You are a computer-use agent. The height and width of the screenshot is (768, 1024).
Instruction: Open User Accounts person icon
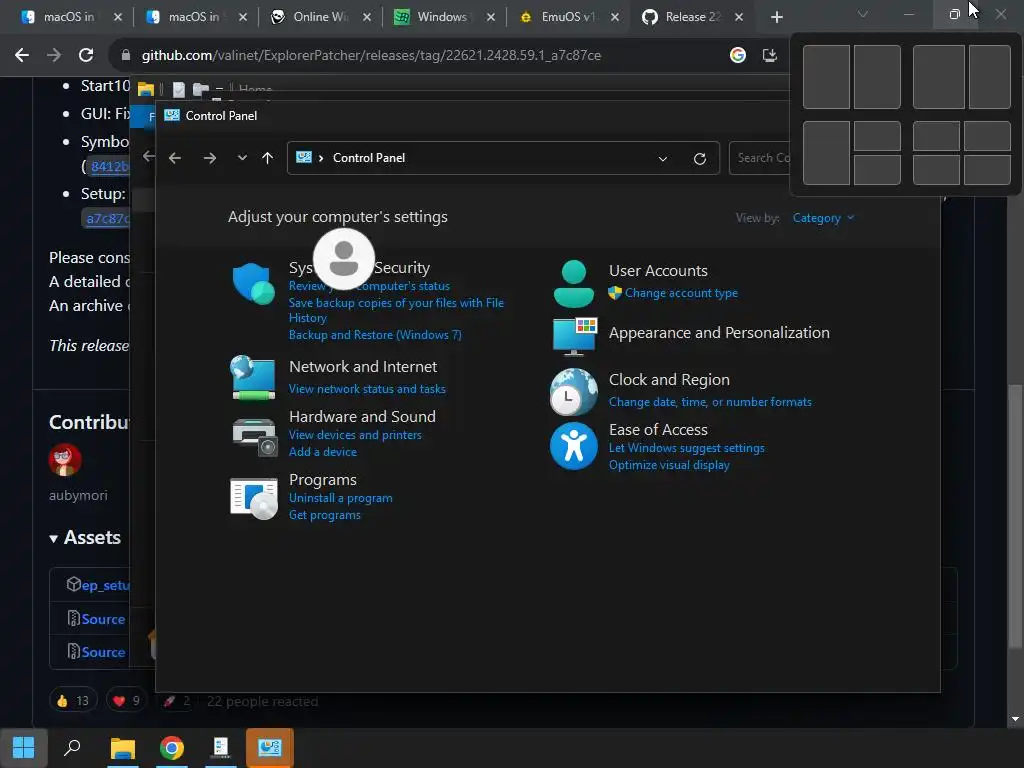point(573,283)
